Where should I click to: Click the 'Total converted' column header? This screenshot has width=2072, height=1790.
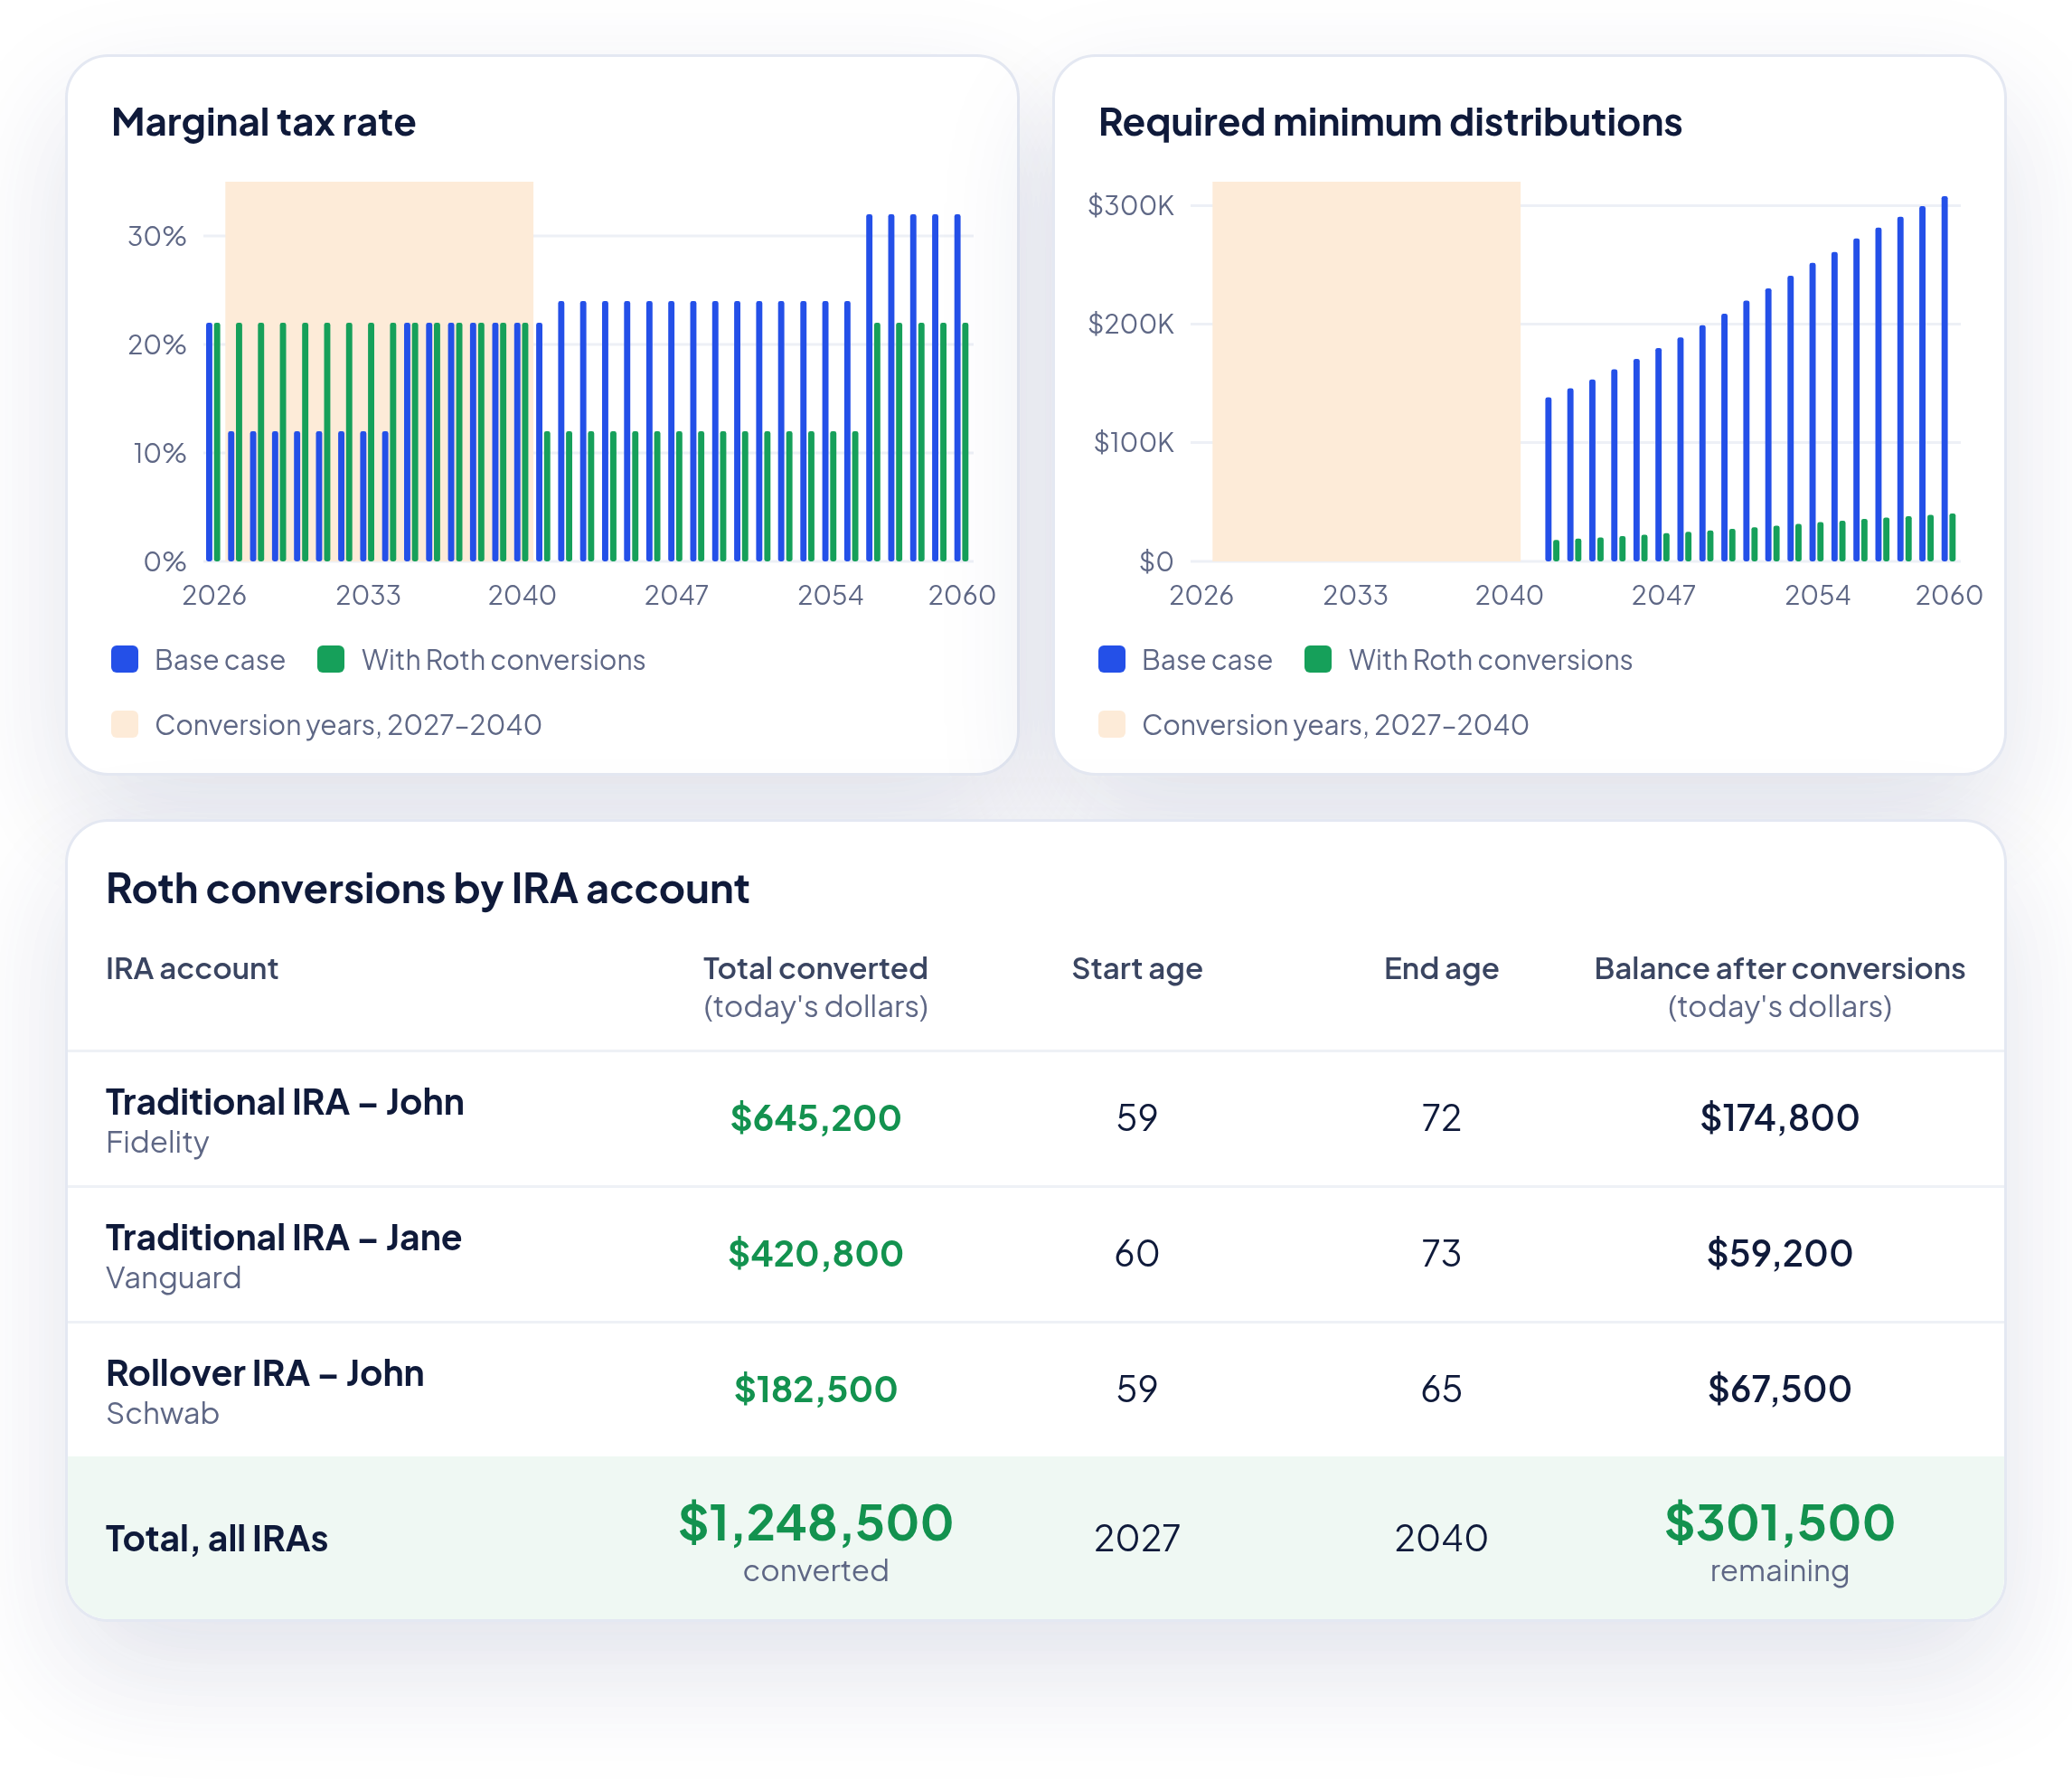[x=815, y=969]
